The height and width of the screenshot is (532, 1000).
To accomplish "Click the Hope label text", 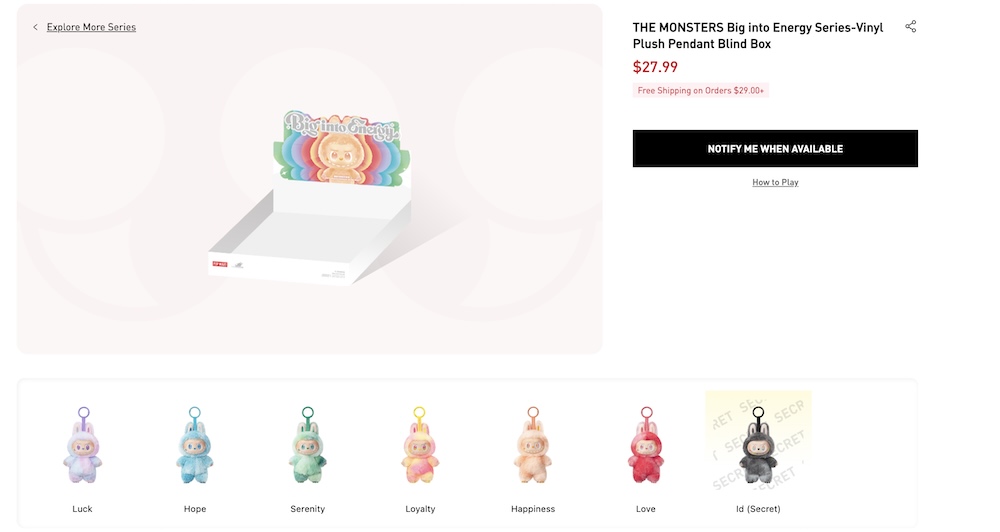I will (195, 509).
